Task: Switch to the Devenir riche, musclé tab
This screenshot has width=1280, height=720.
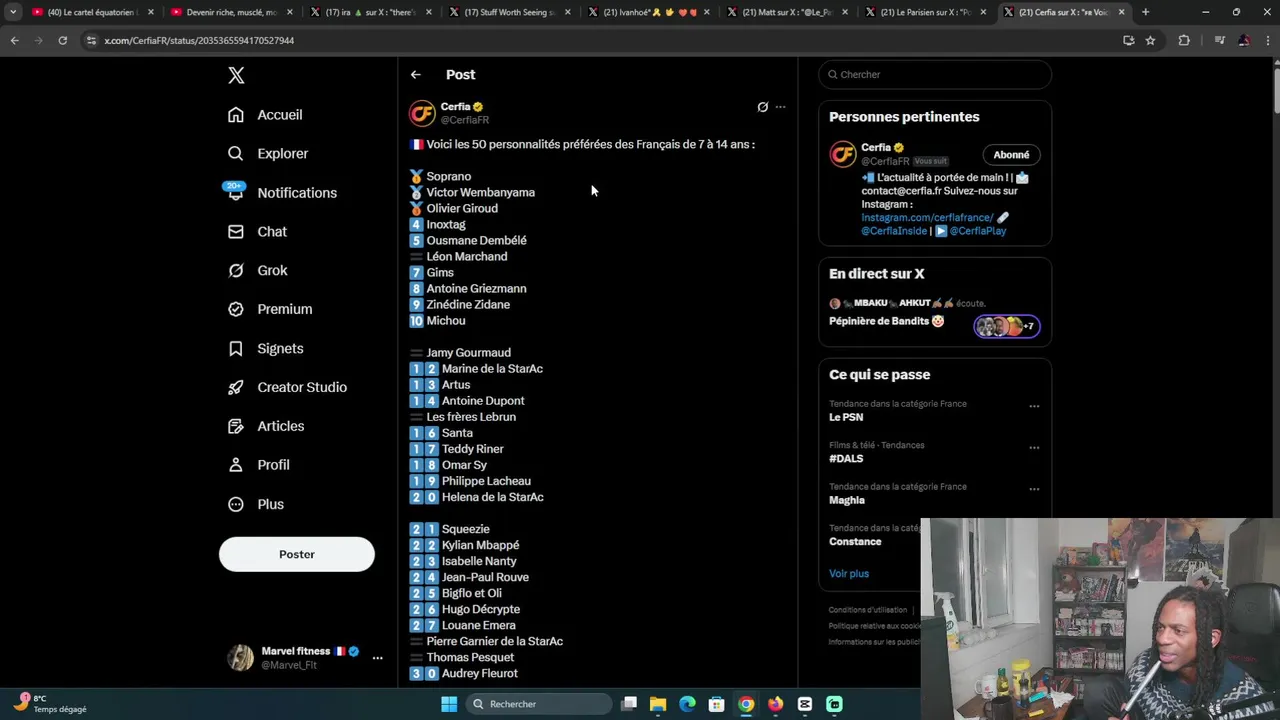Action: 229,12
